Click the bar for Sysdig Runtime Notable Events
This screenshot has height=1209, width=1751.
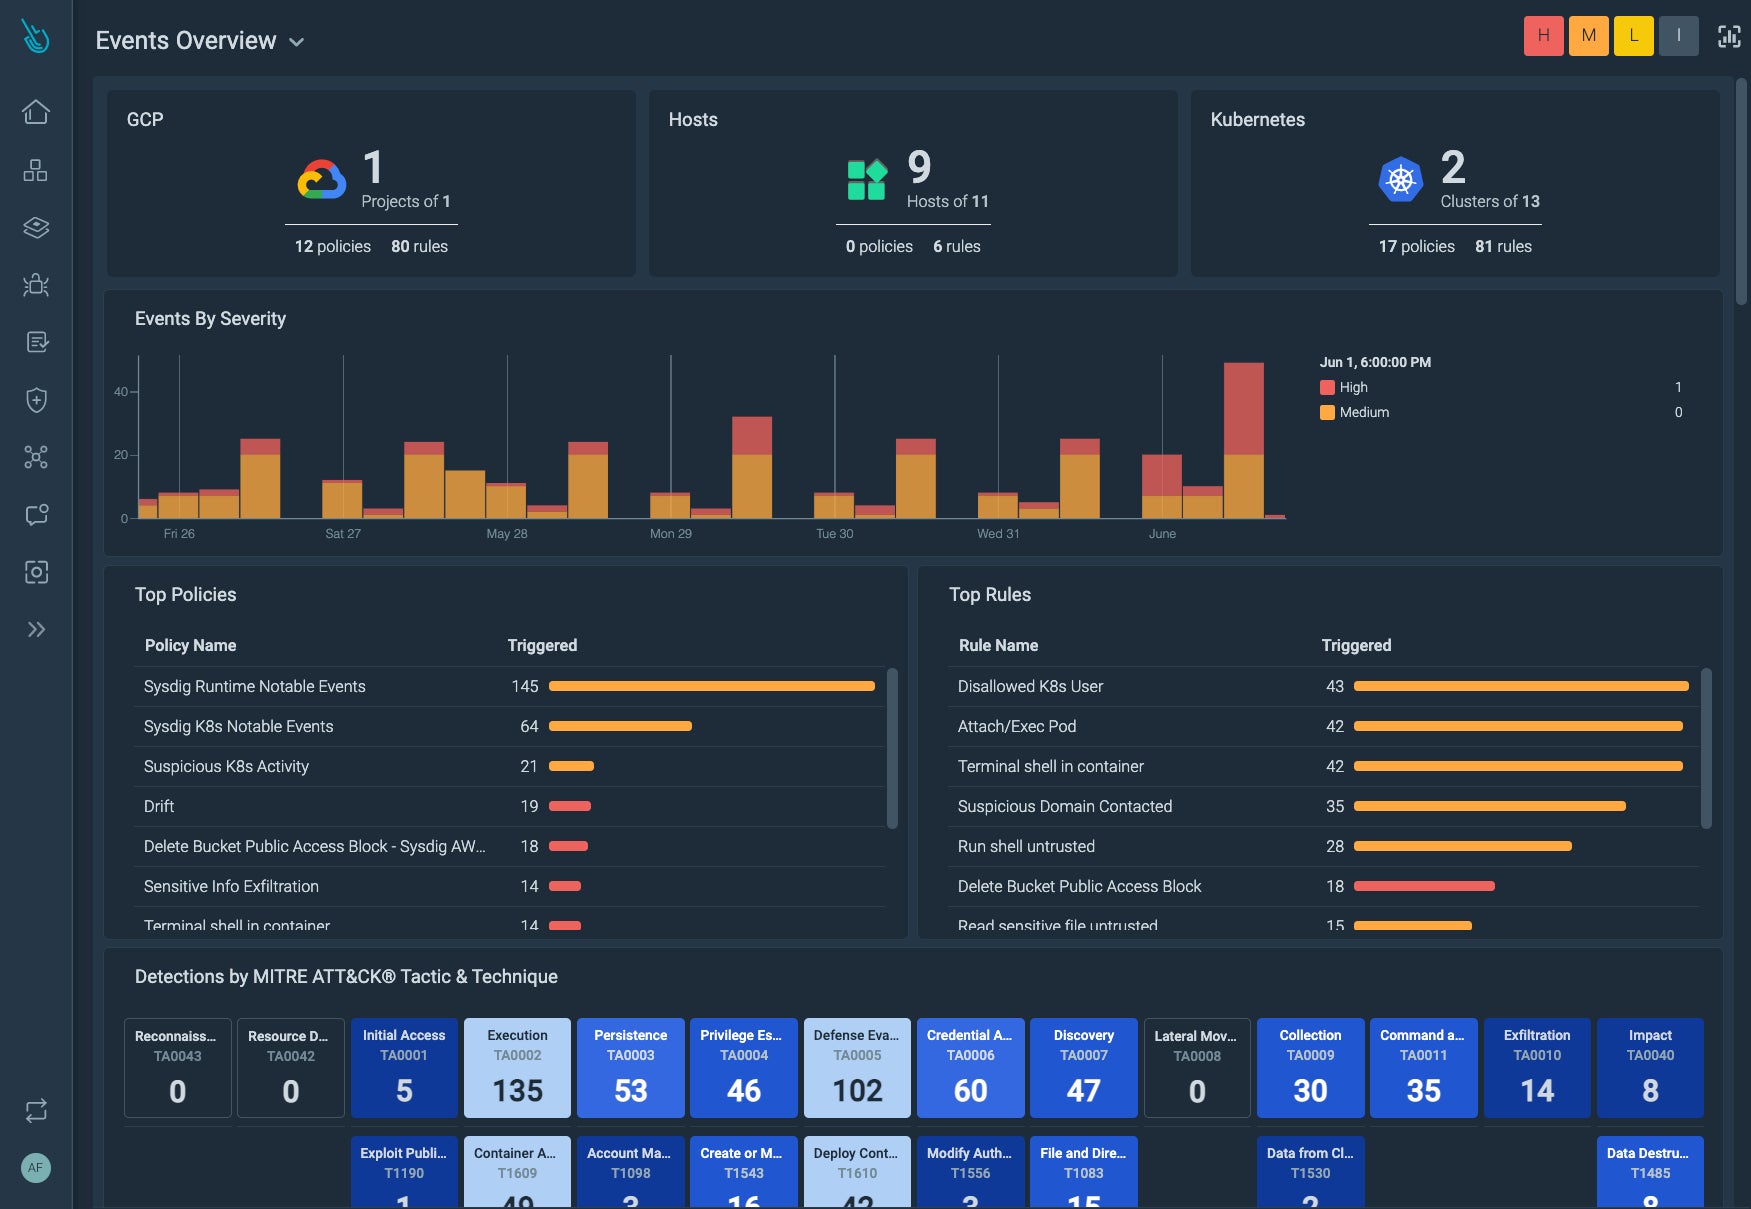coord(711,686)
